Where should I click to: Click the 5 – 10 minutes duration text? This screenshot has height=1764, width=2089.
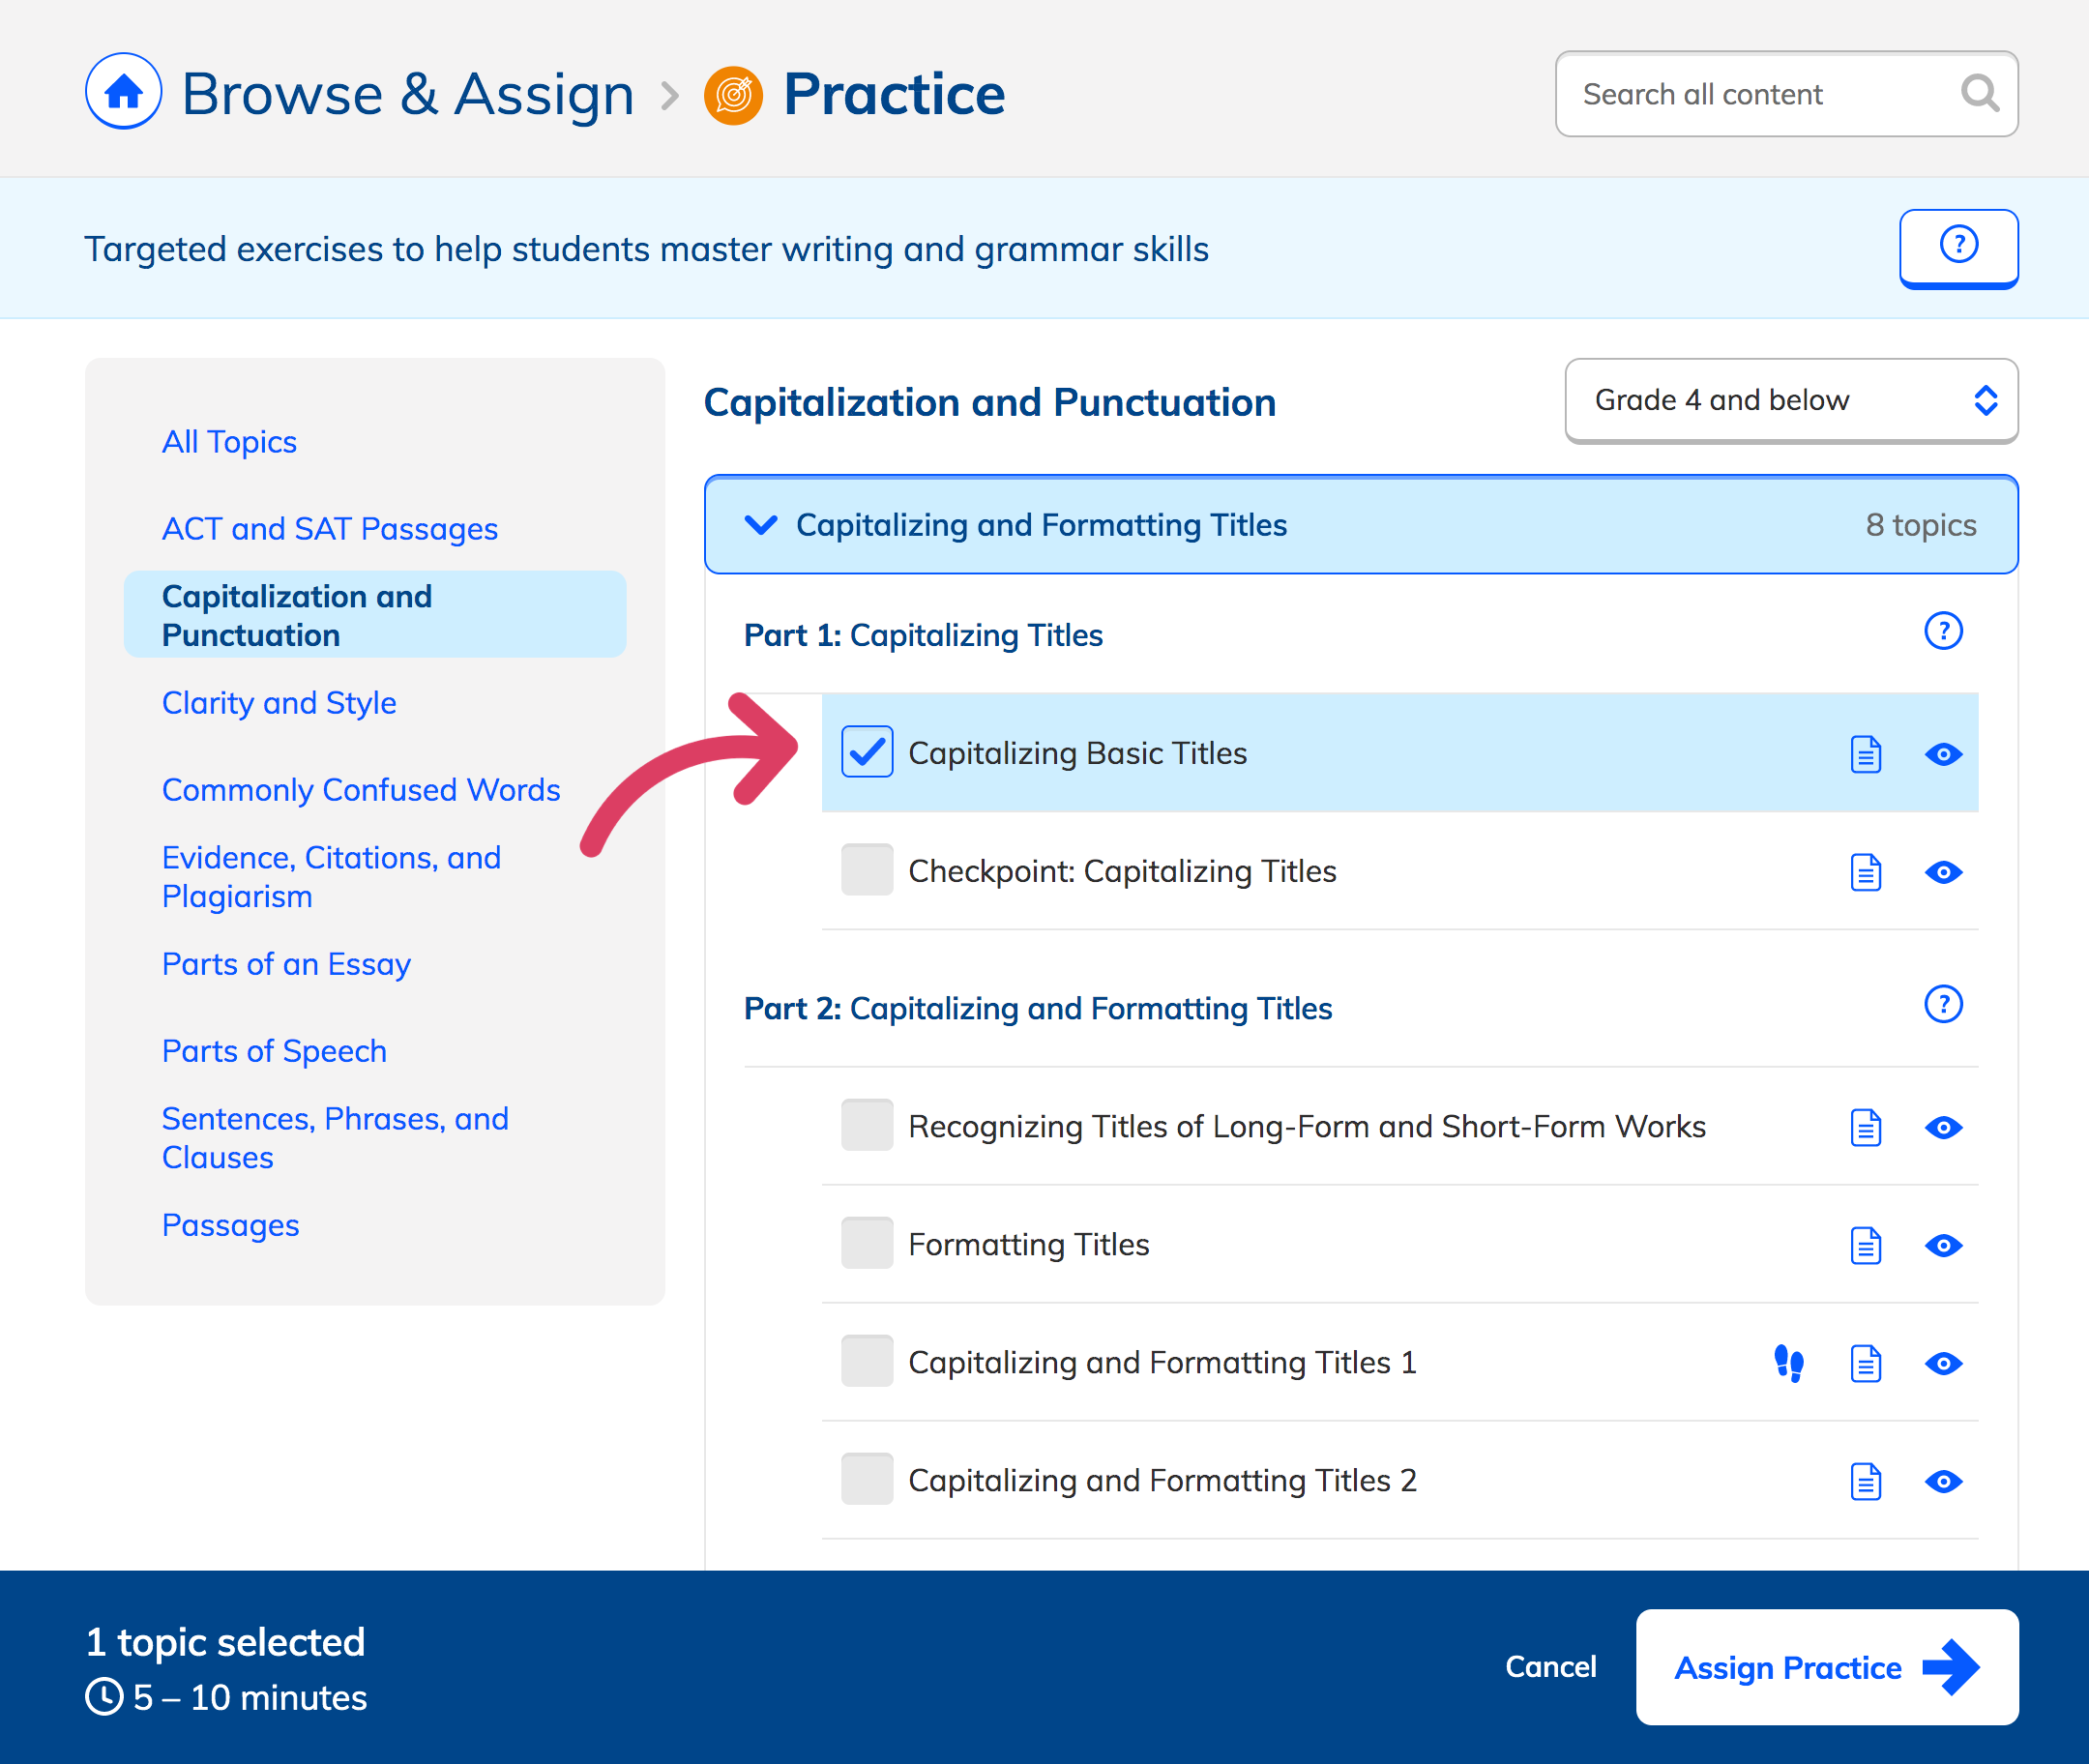tap(250, 1697)
